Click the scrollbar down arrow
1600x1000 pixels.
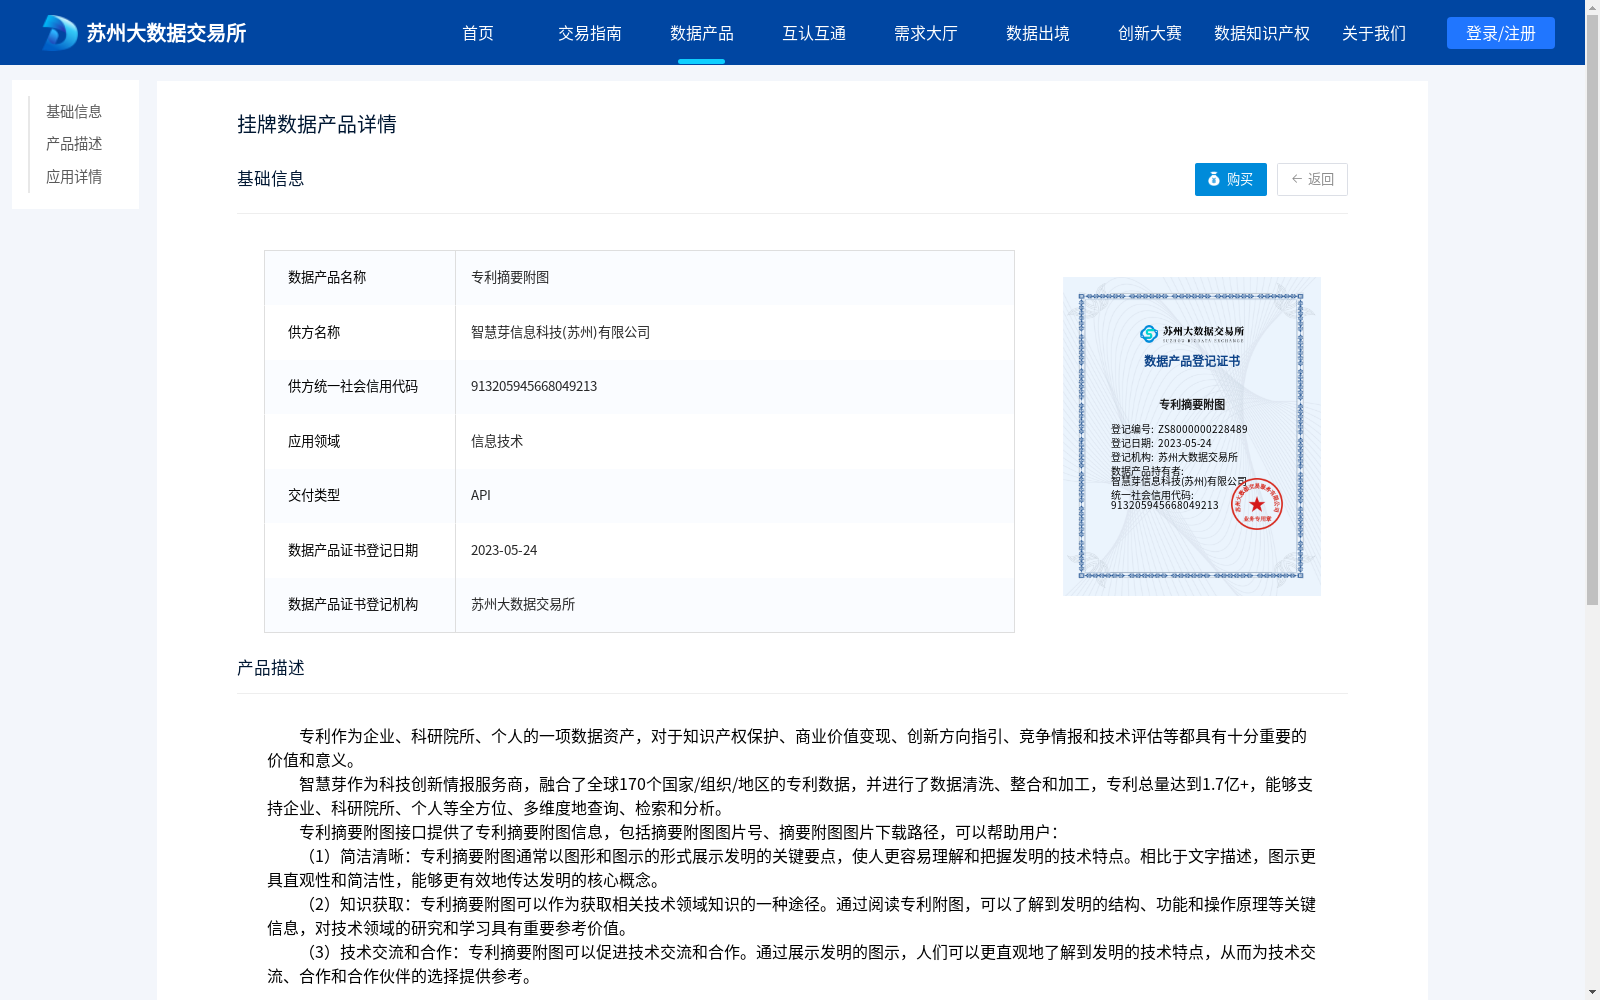1592,993
